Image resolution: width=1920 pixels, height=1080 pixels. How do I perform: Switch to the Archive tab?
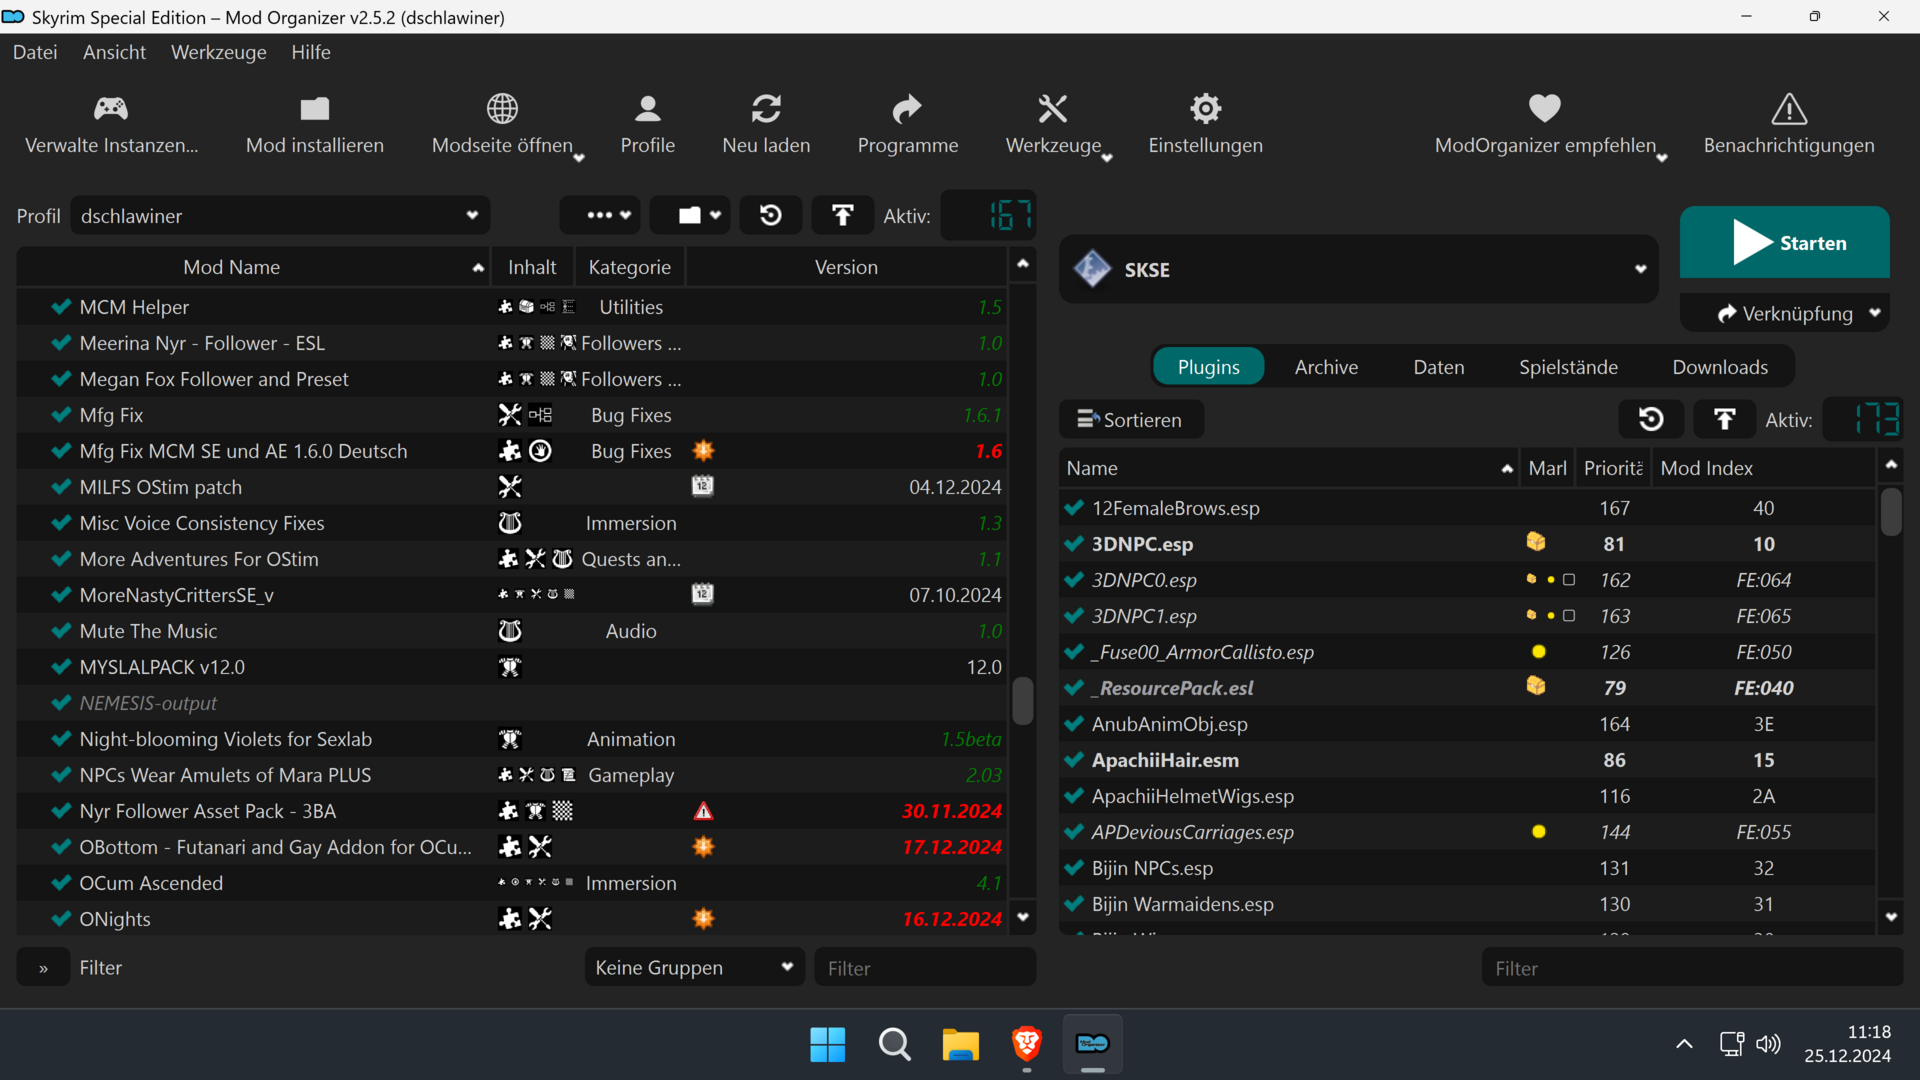pyautogui.click(x=1326, y=367)
